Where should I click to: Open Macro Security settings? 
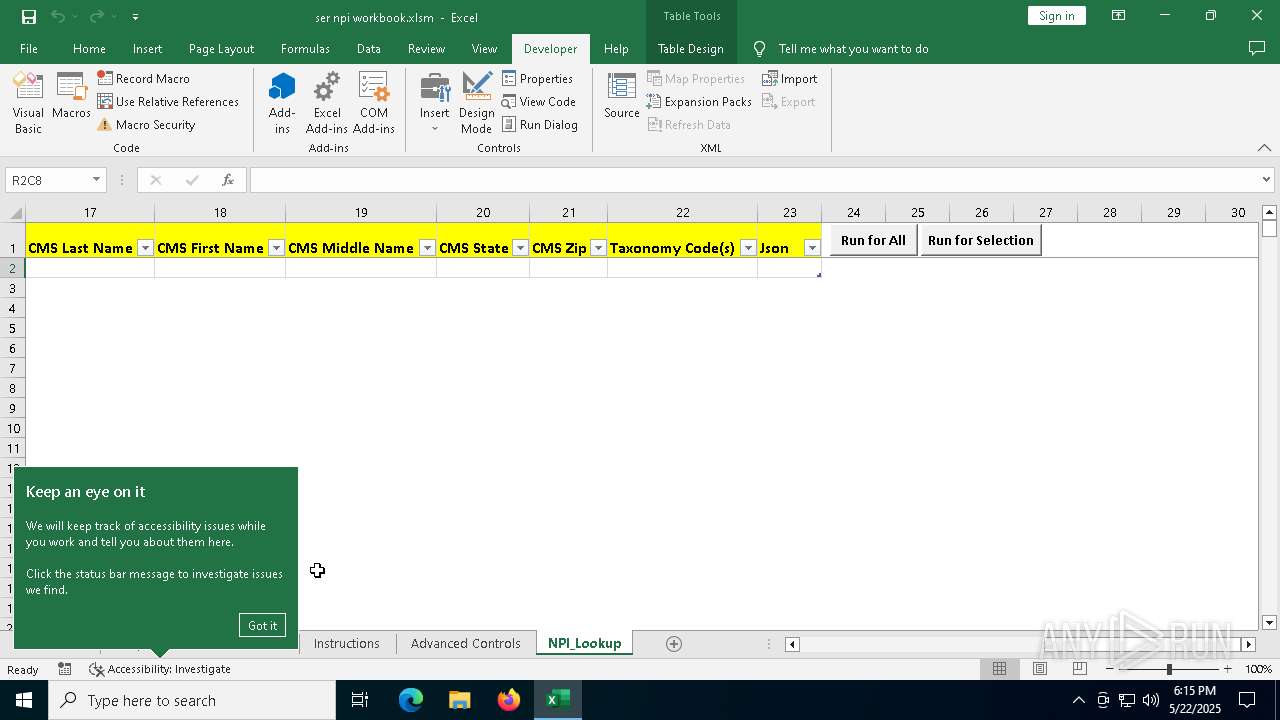[x=146, y=125]
